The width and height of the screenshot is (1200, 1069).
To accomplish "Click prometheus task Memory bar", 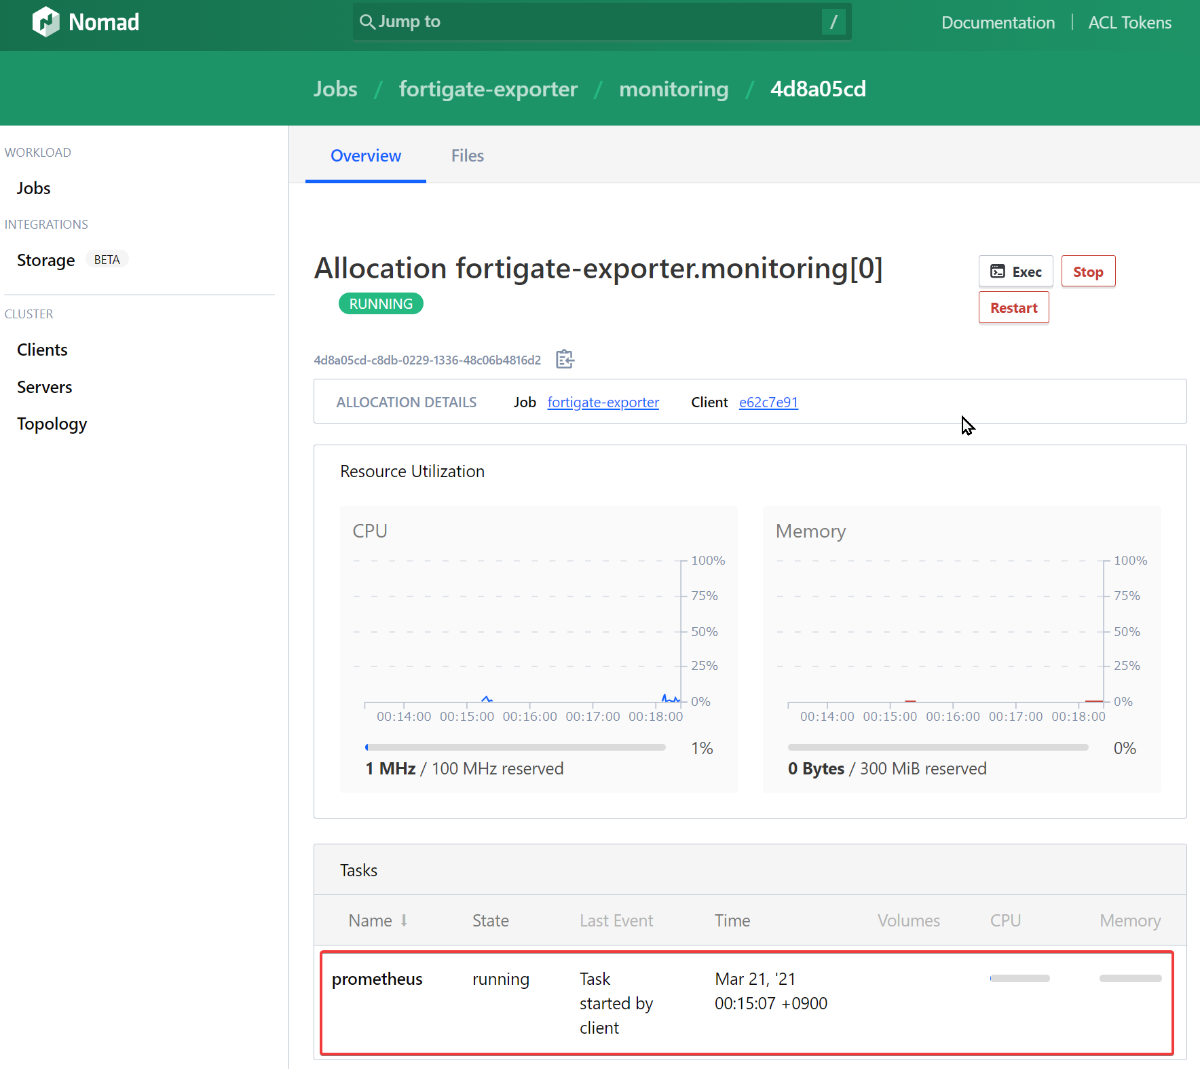I will 1130,978.
